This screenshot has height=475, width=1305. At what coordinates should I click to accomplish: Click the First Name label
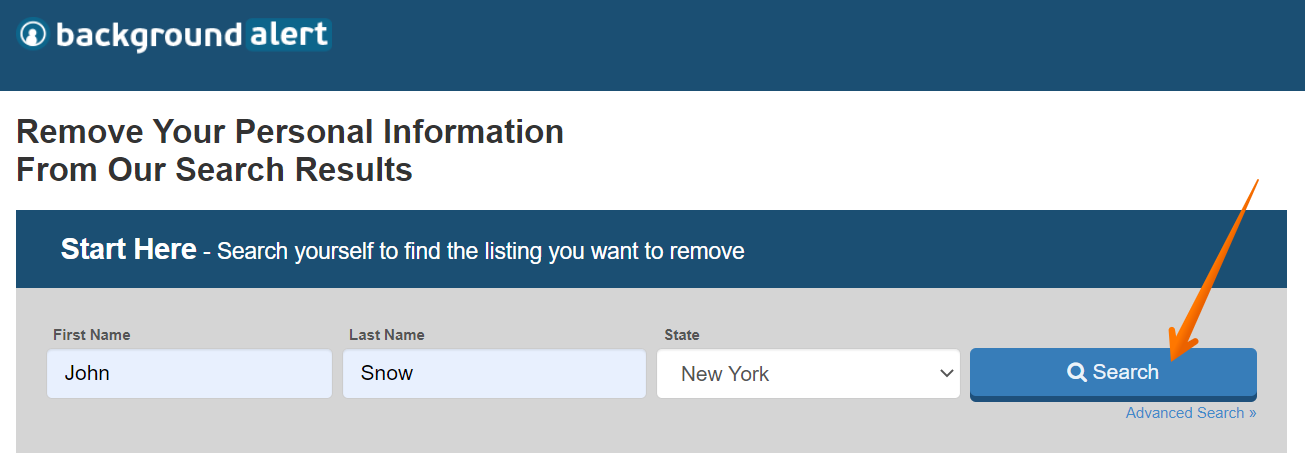(x=92, y=335)
